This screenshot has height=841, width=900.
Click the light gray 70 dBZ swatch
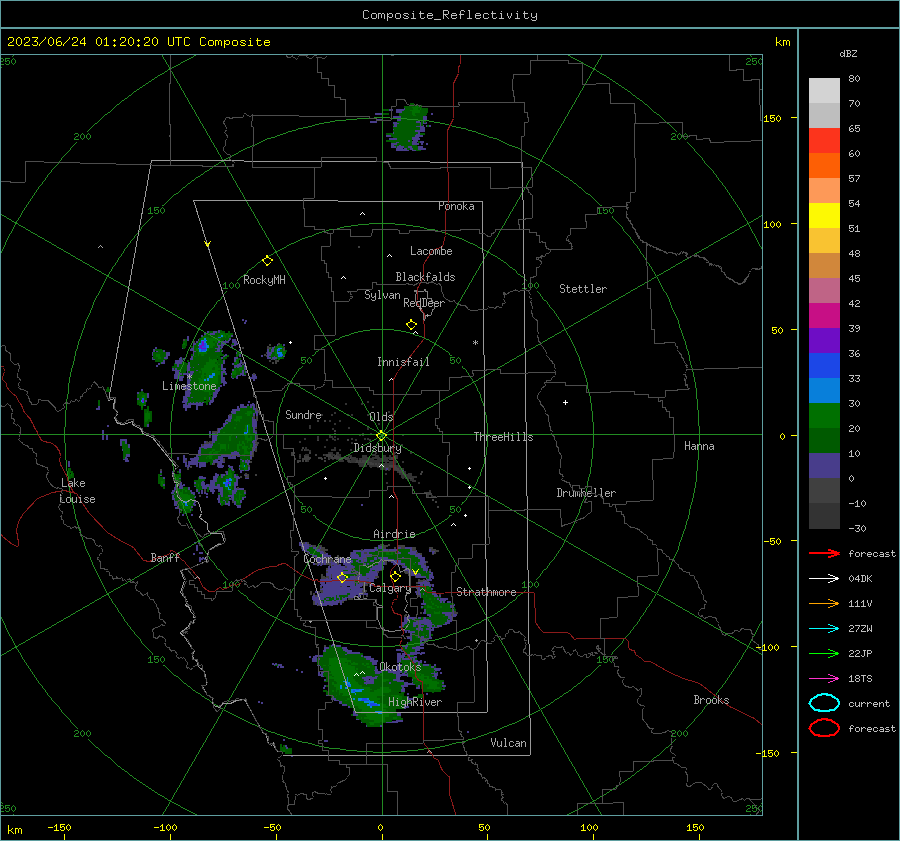[x=824, y=91]
